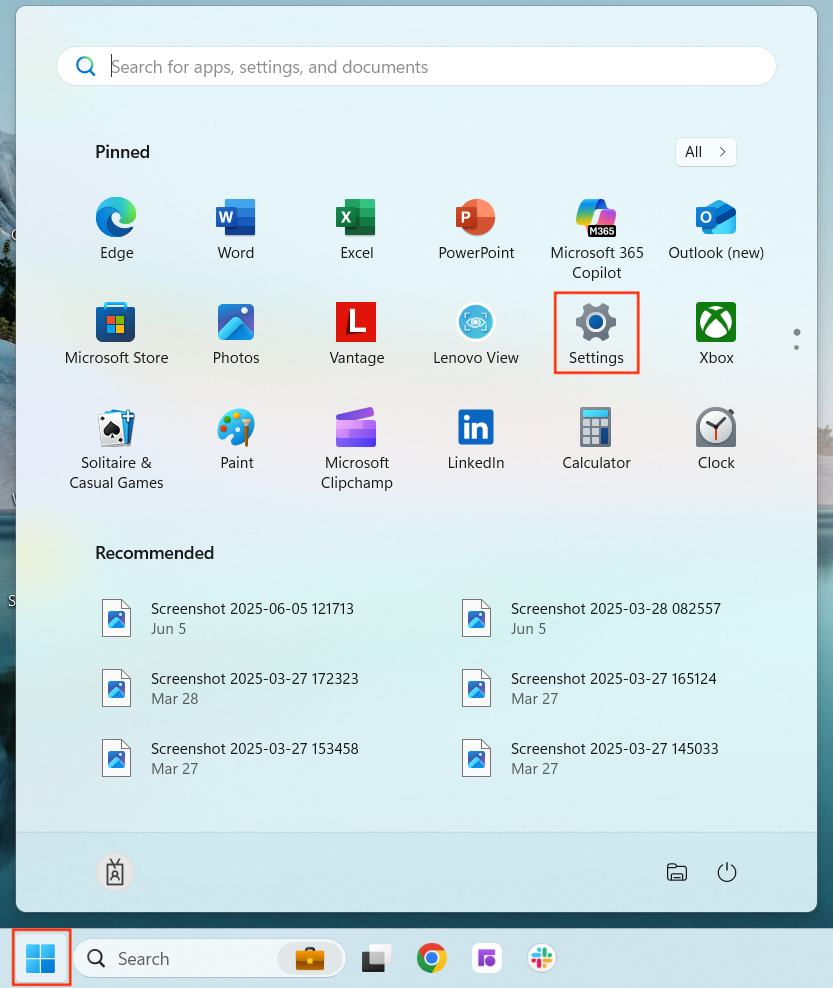The height and width of the screenshot is (988, 833).
Task: Show All apps list
Action: 705,152
